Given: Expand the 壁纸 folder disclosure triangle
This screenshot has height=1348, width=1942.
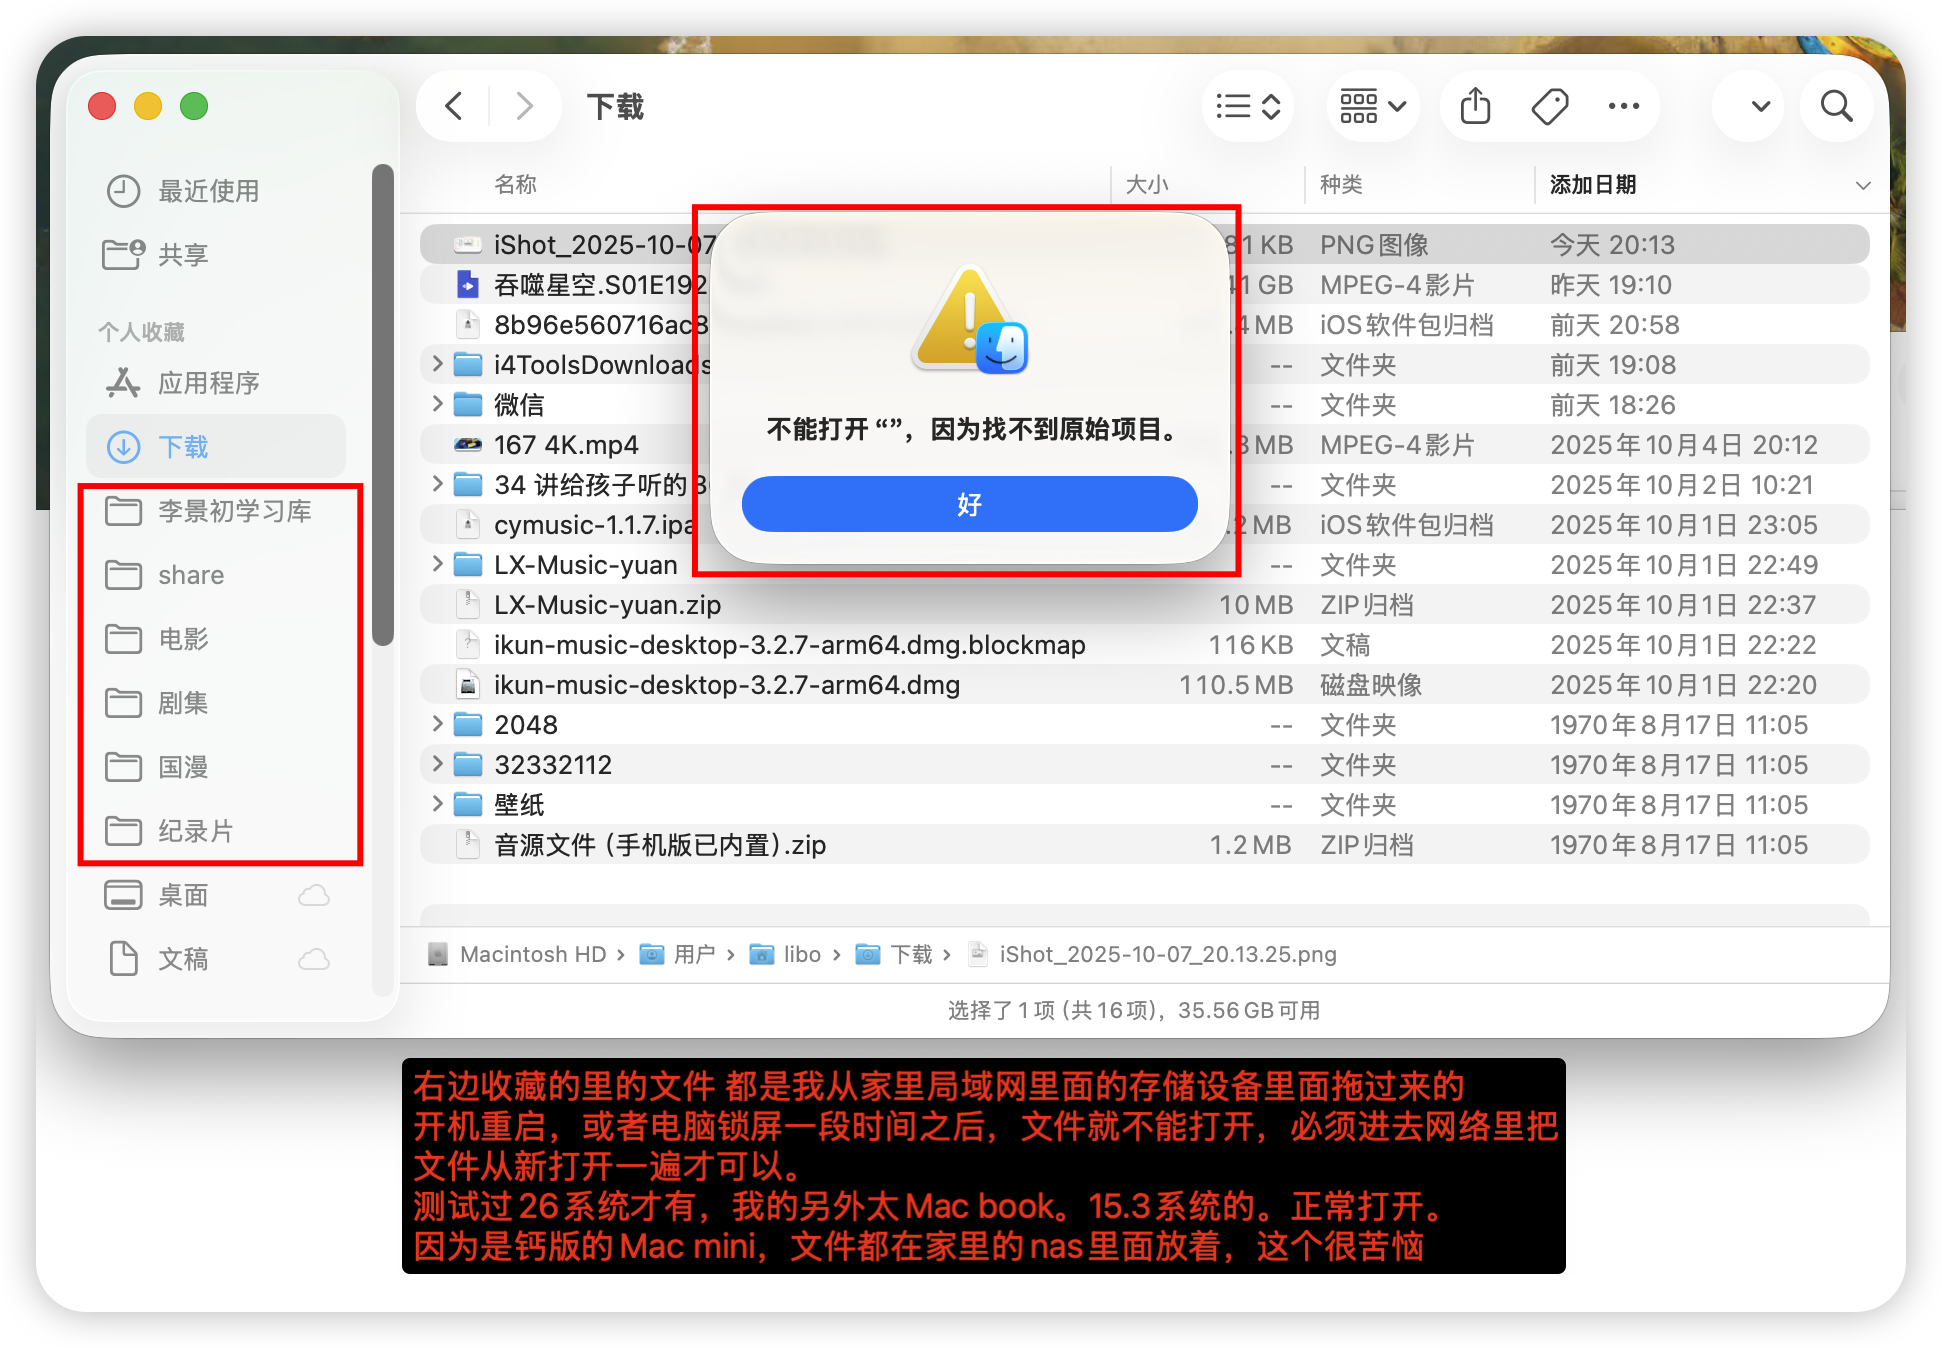Looking at the screenshot, I should pos(437,804).
